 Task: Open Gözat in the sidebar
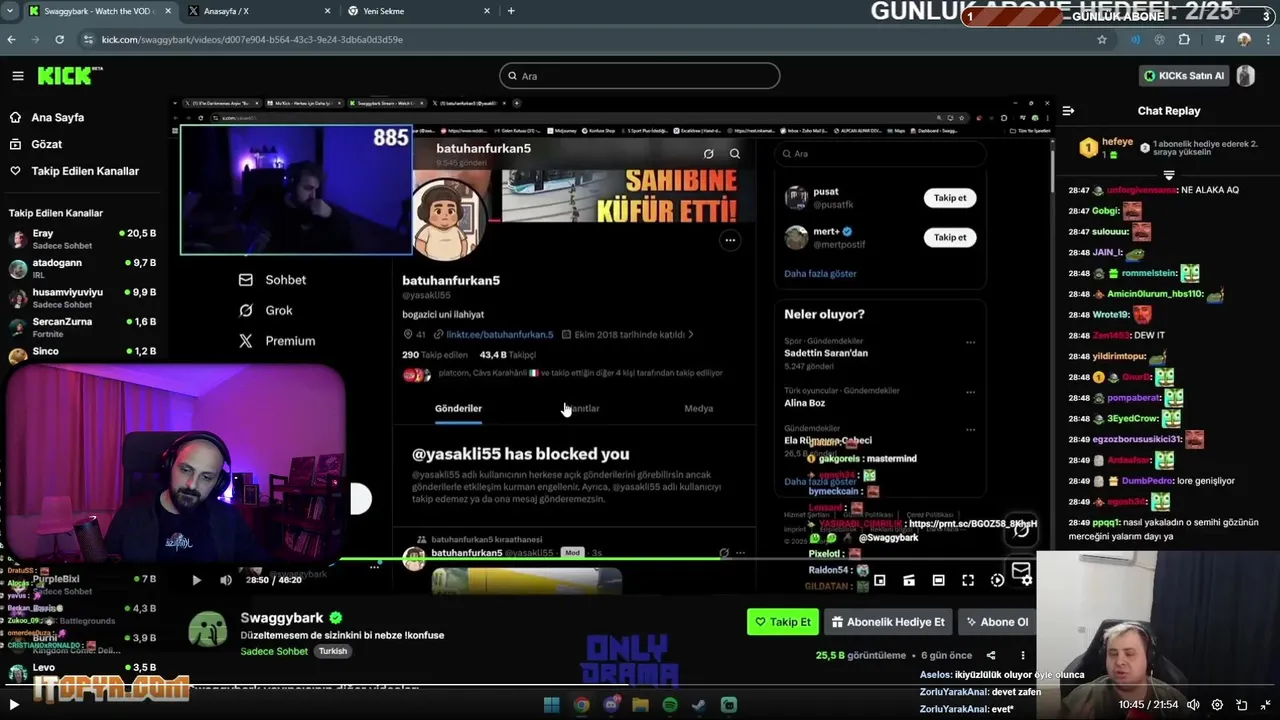tap(46, 144)
